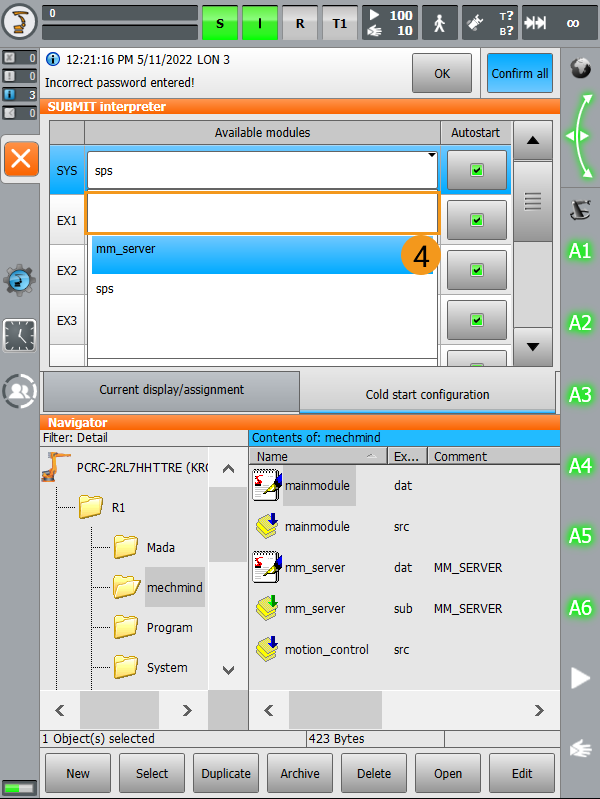Open the user group icon

pyautogui.click(x=19, y=391)
